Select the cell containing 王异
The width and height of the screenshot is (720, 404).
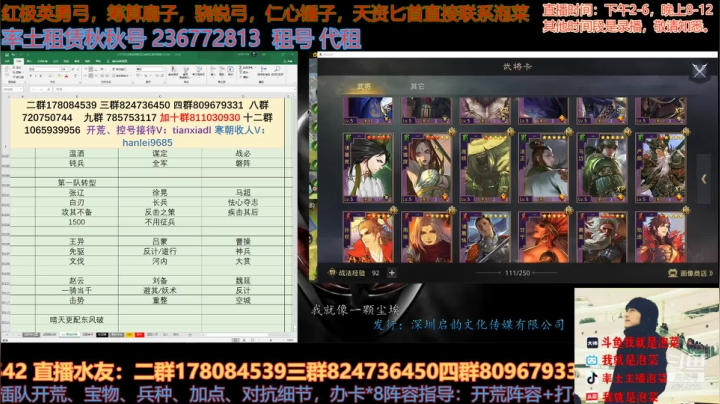click(77, 241)
